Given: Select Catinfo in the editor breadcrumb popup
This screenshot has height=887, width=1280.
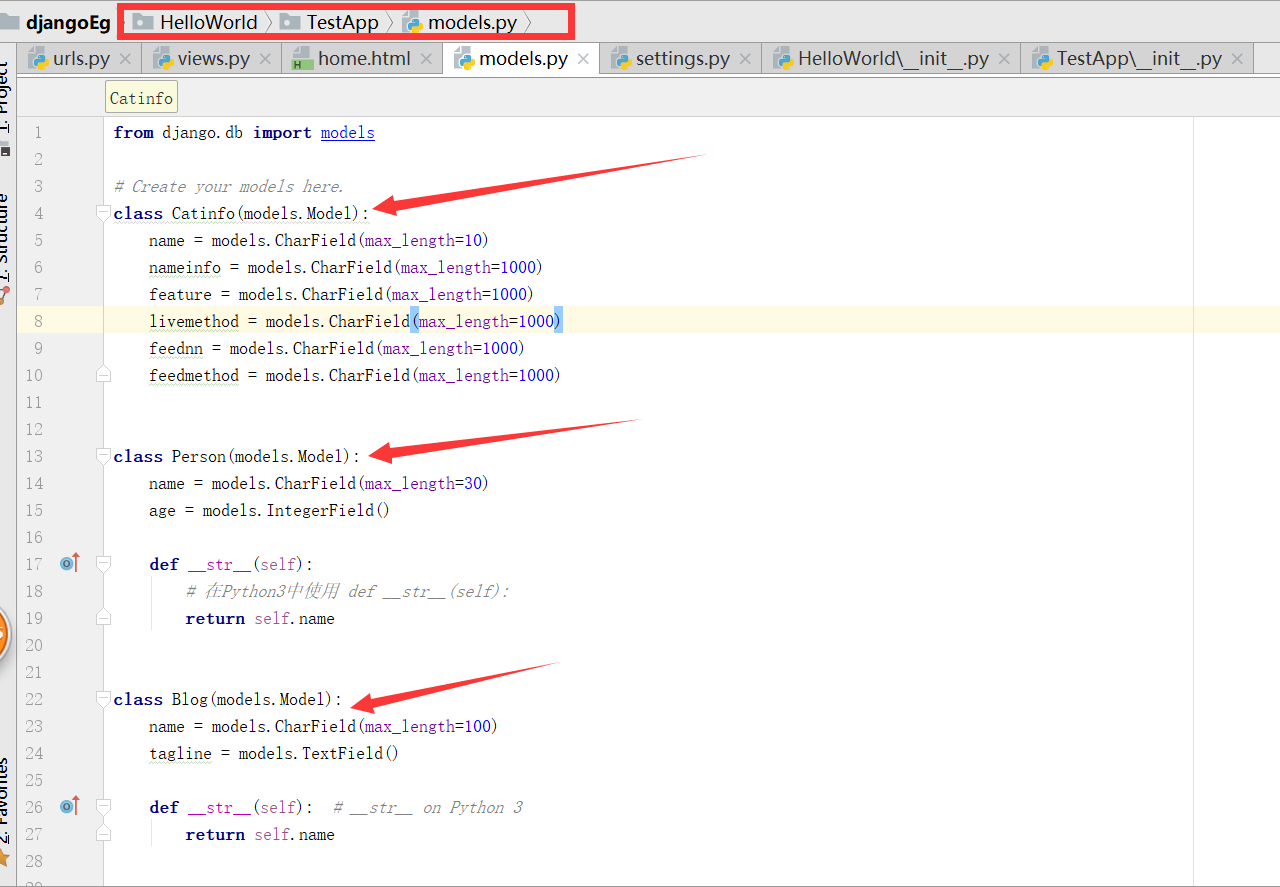Looking at the screenshot, I should pos(140,96).
